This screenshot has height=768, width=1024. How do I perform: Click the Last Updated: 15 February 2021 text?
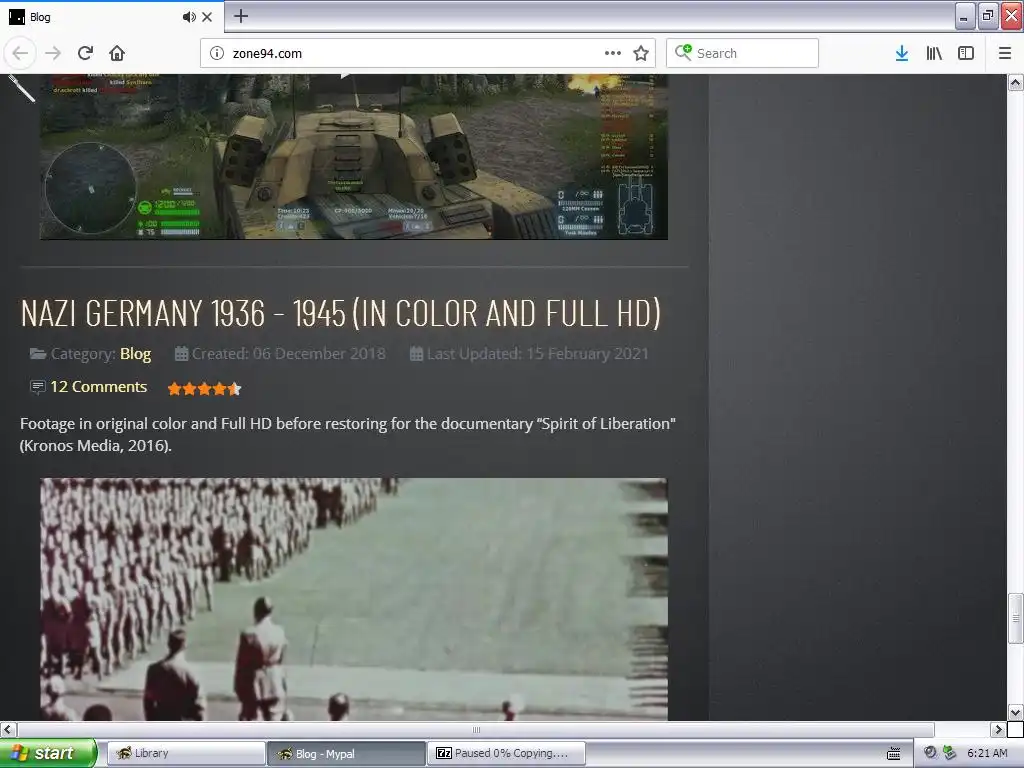pyautogui.click(x=537, y=353)
